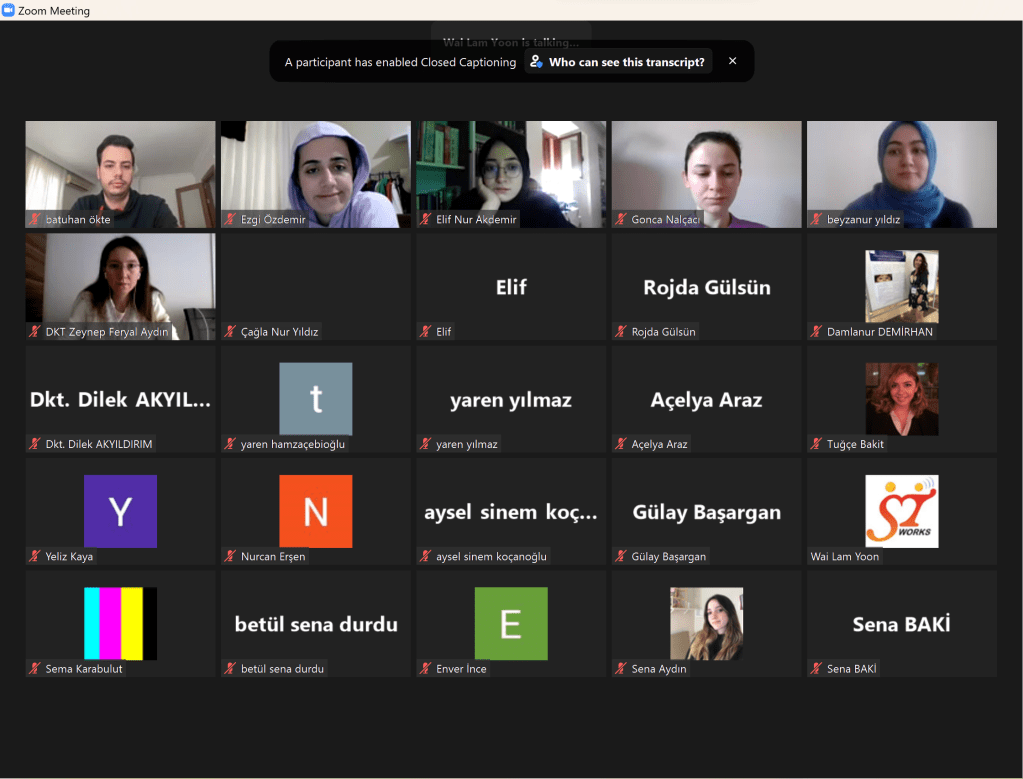Select Enver İnce's green E avatar

(511, 623)
